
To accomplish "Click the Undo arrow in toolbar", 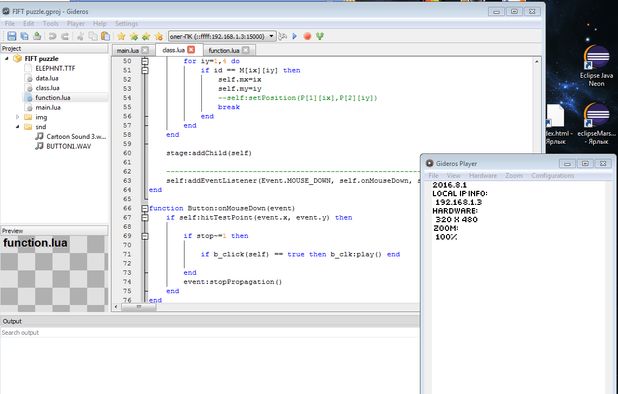I will (x=52, y=36).
